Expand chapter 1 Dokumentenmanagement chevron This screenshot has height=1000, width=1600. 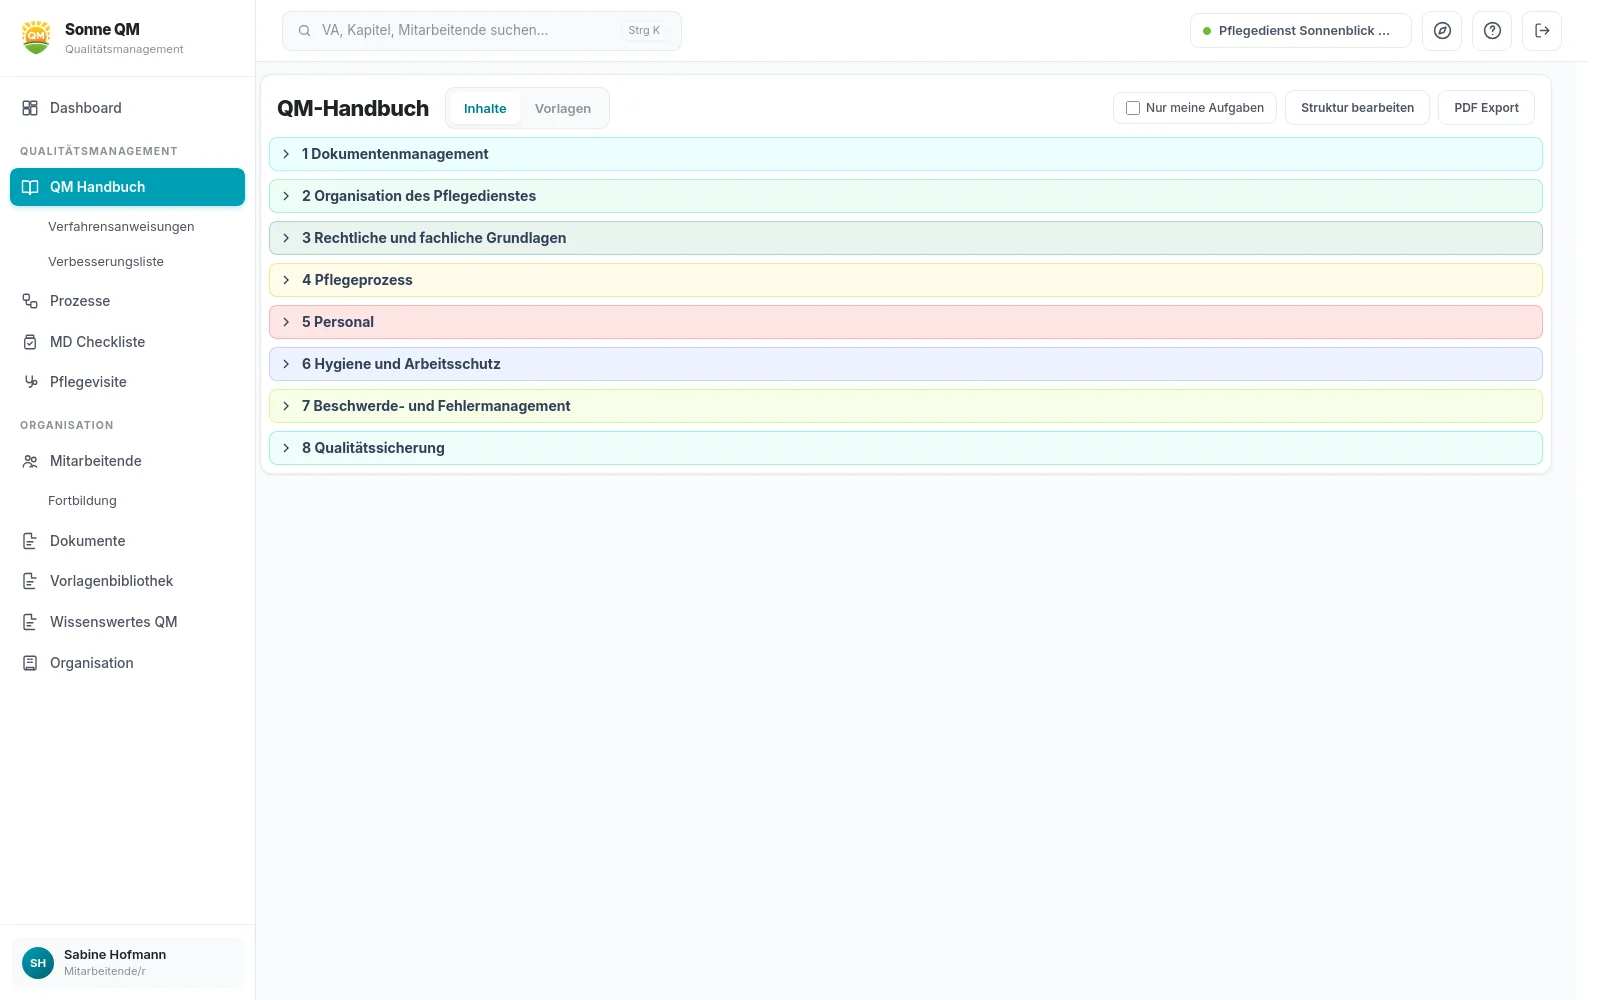point(286,154)
